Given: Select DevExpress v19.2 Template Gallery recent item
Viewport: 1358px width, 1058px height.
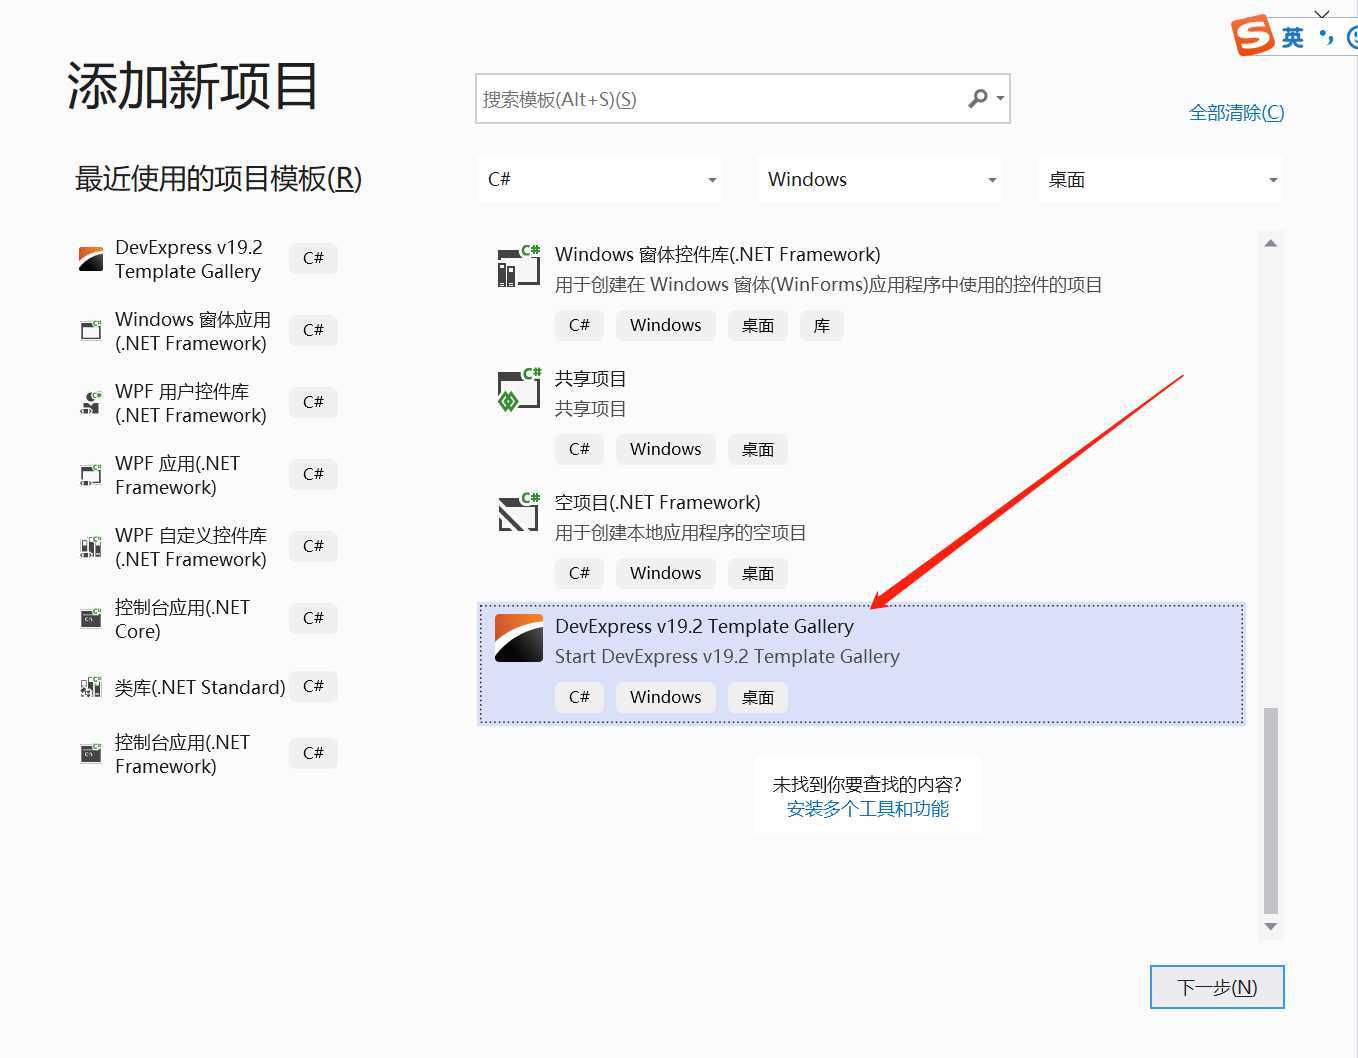Looking at the screenshot, I should 208,259.
